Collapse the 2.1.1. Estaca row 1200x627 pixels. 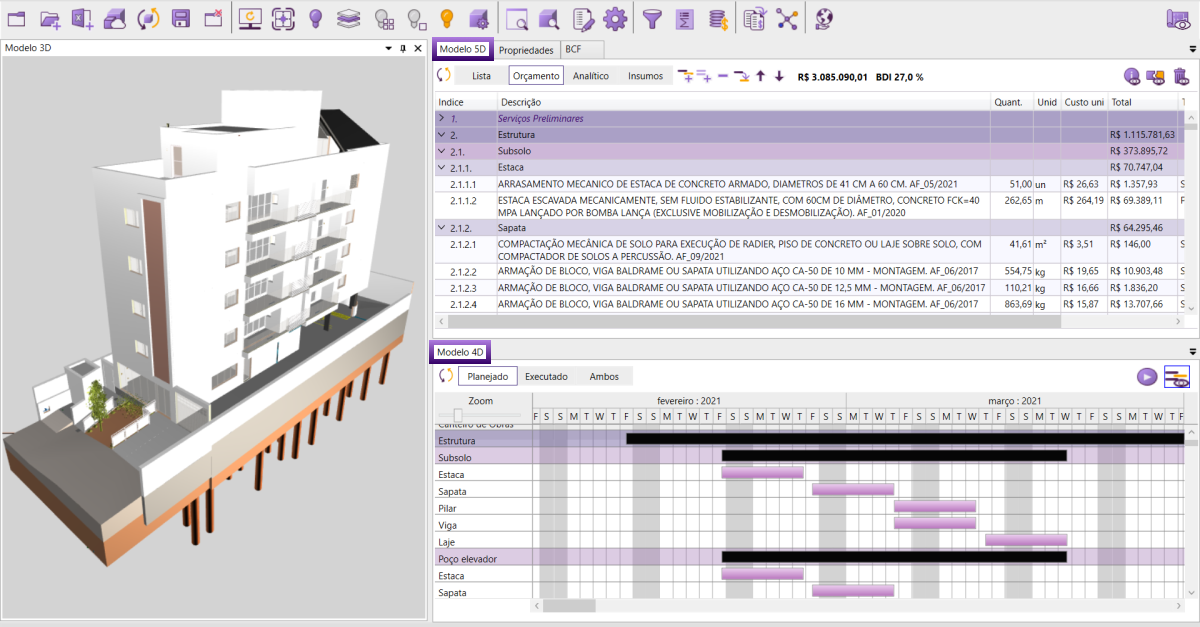[x=442, y=168]
